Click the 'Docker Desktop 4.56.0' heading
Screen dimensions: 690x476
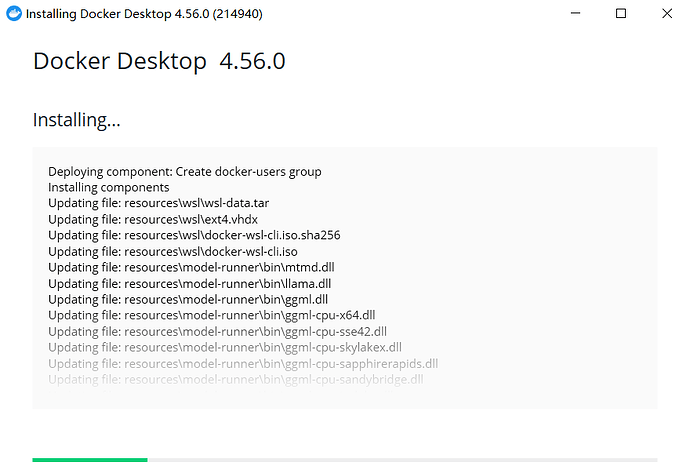159,61
